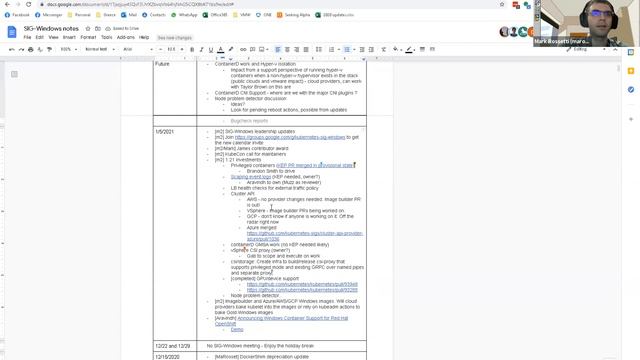This screenshot has width=640, height=360.
Task: Click the Decrease indent icon
Action: [x=362, y=49]
